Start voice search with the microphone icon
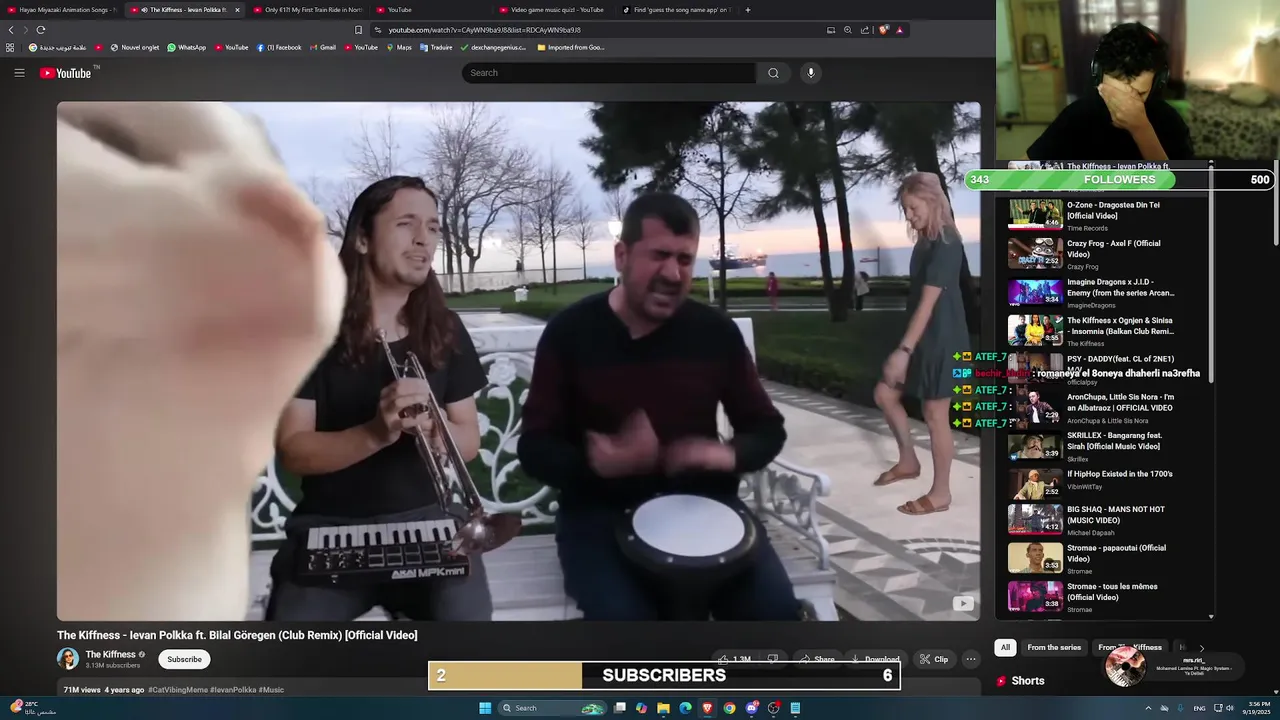Viewport: 1280px width, 720px height. coord(811,73)
